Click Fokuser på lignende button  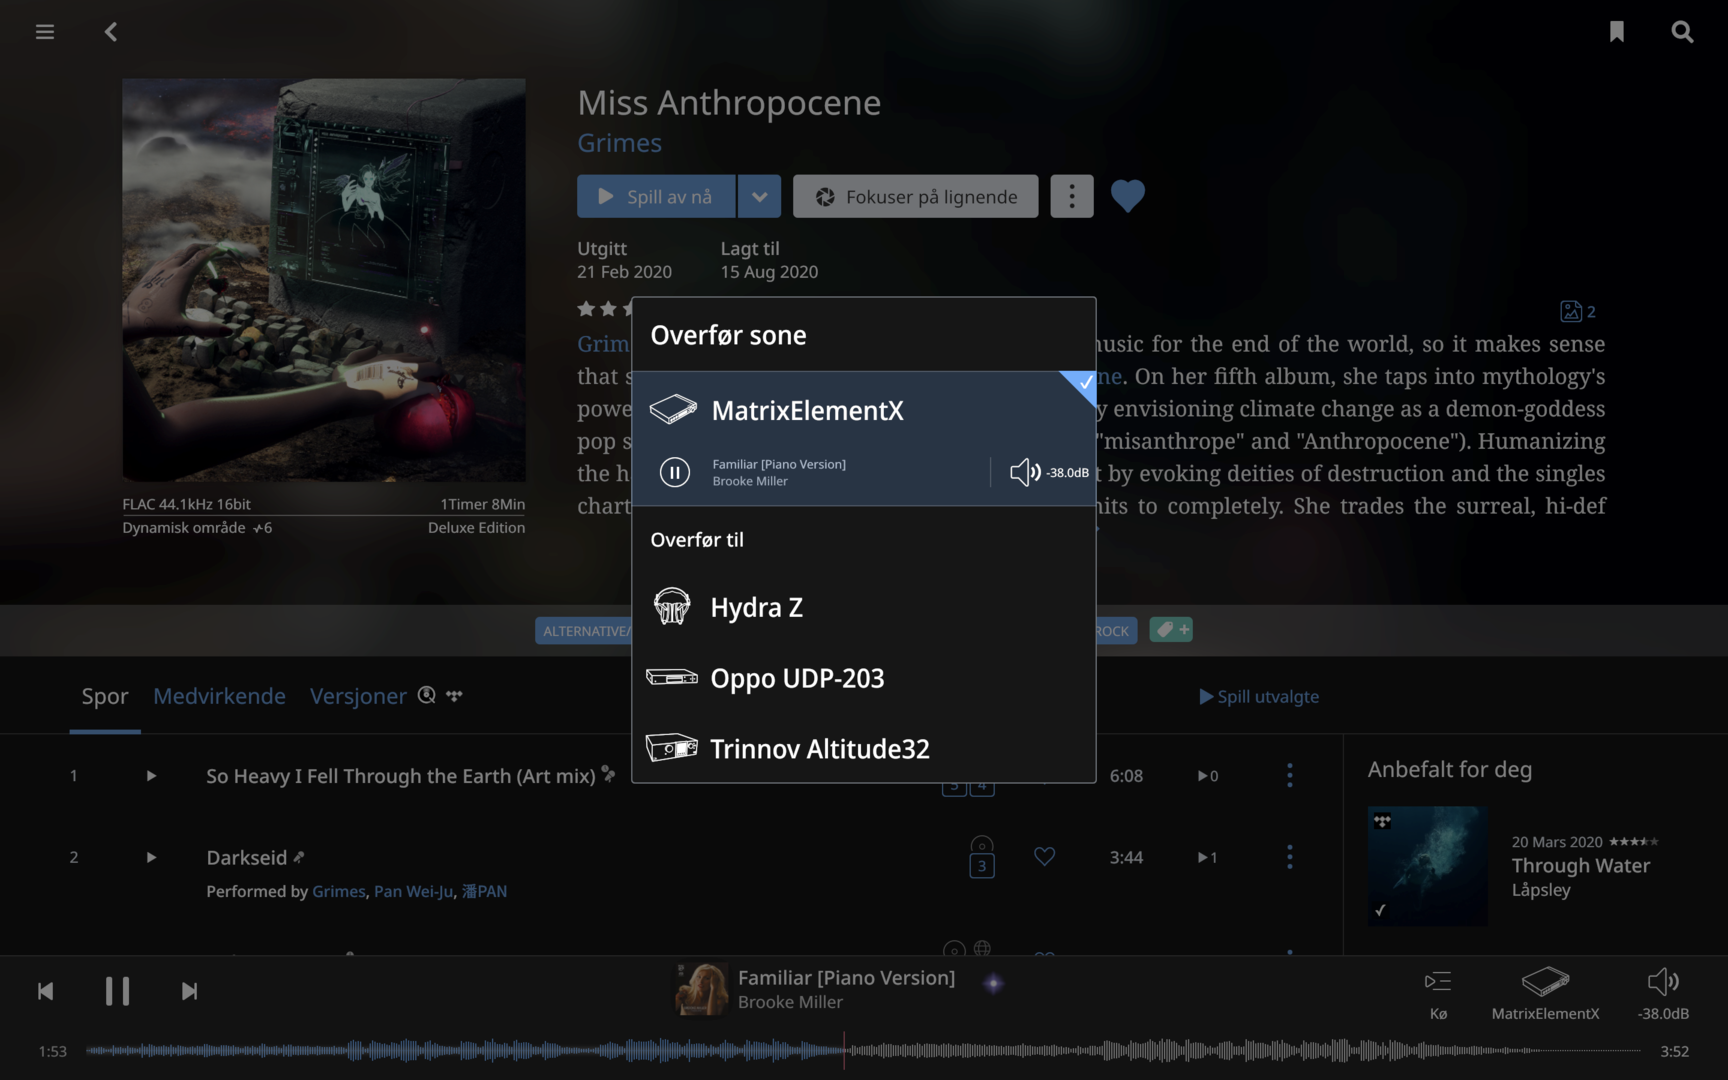pos(916,196)
